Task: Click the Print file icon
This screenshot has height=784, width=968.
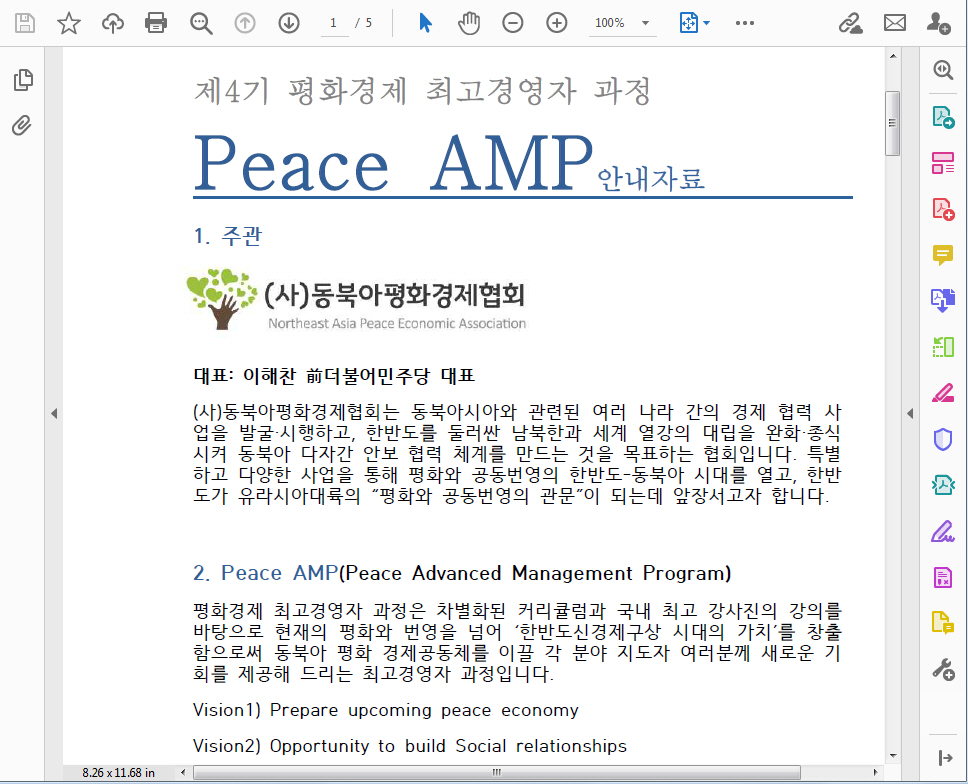Action: pyautogui.click(x=156, y=23)
